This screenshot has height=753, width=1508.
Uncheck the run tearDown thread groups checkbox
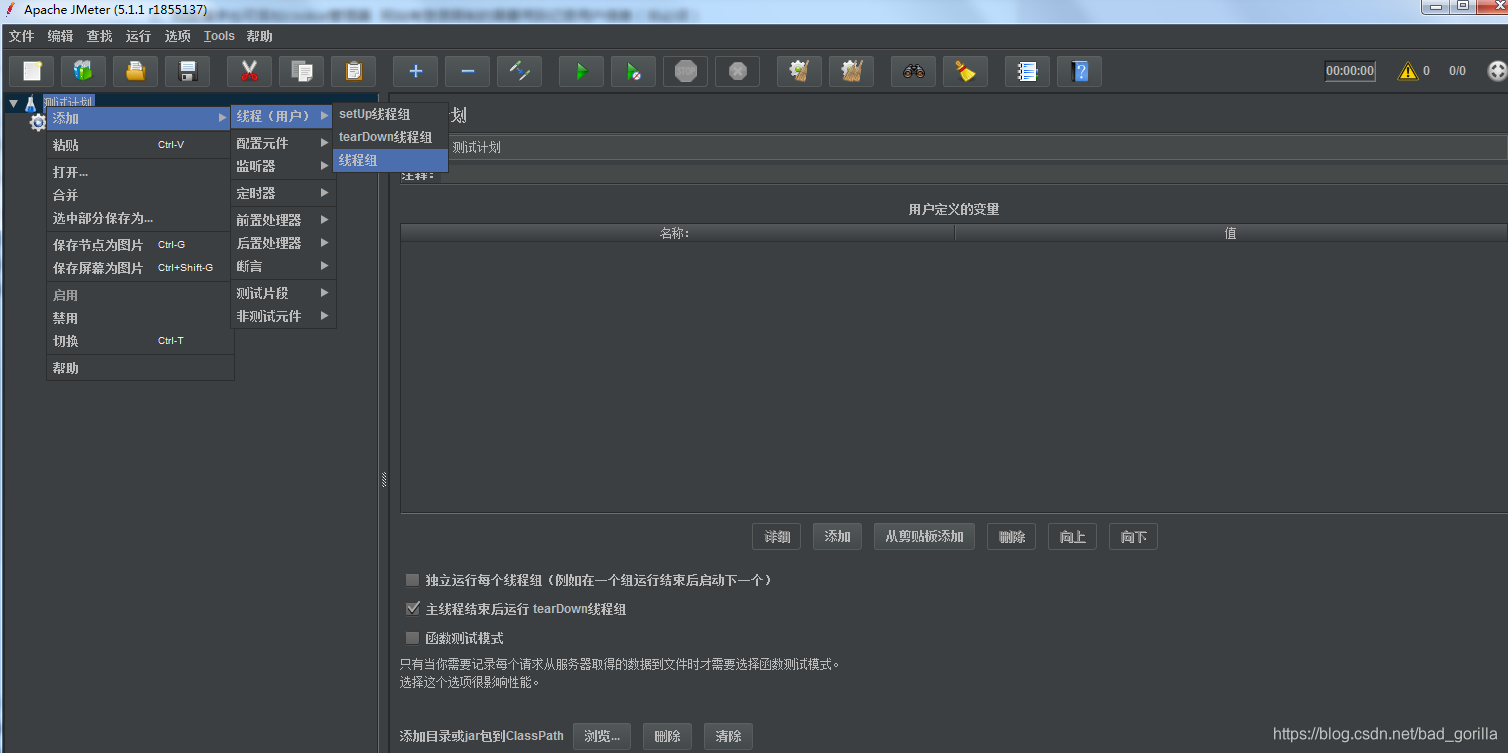coord(412,609)
